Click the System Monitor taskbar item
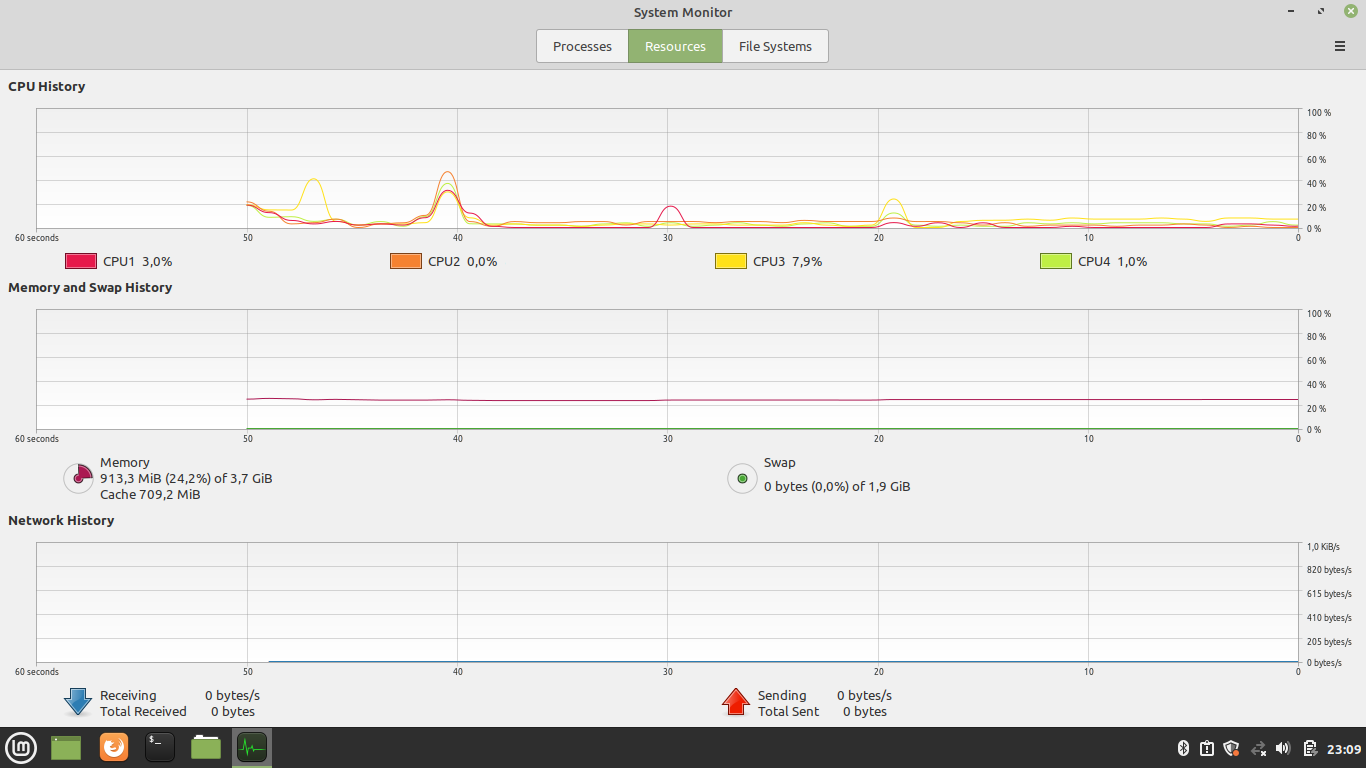This screenshot has width=1366, height=768. (x=252, y=747)
